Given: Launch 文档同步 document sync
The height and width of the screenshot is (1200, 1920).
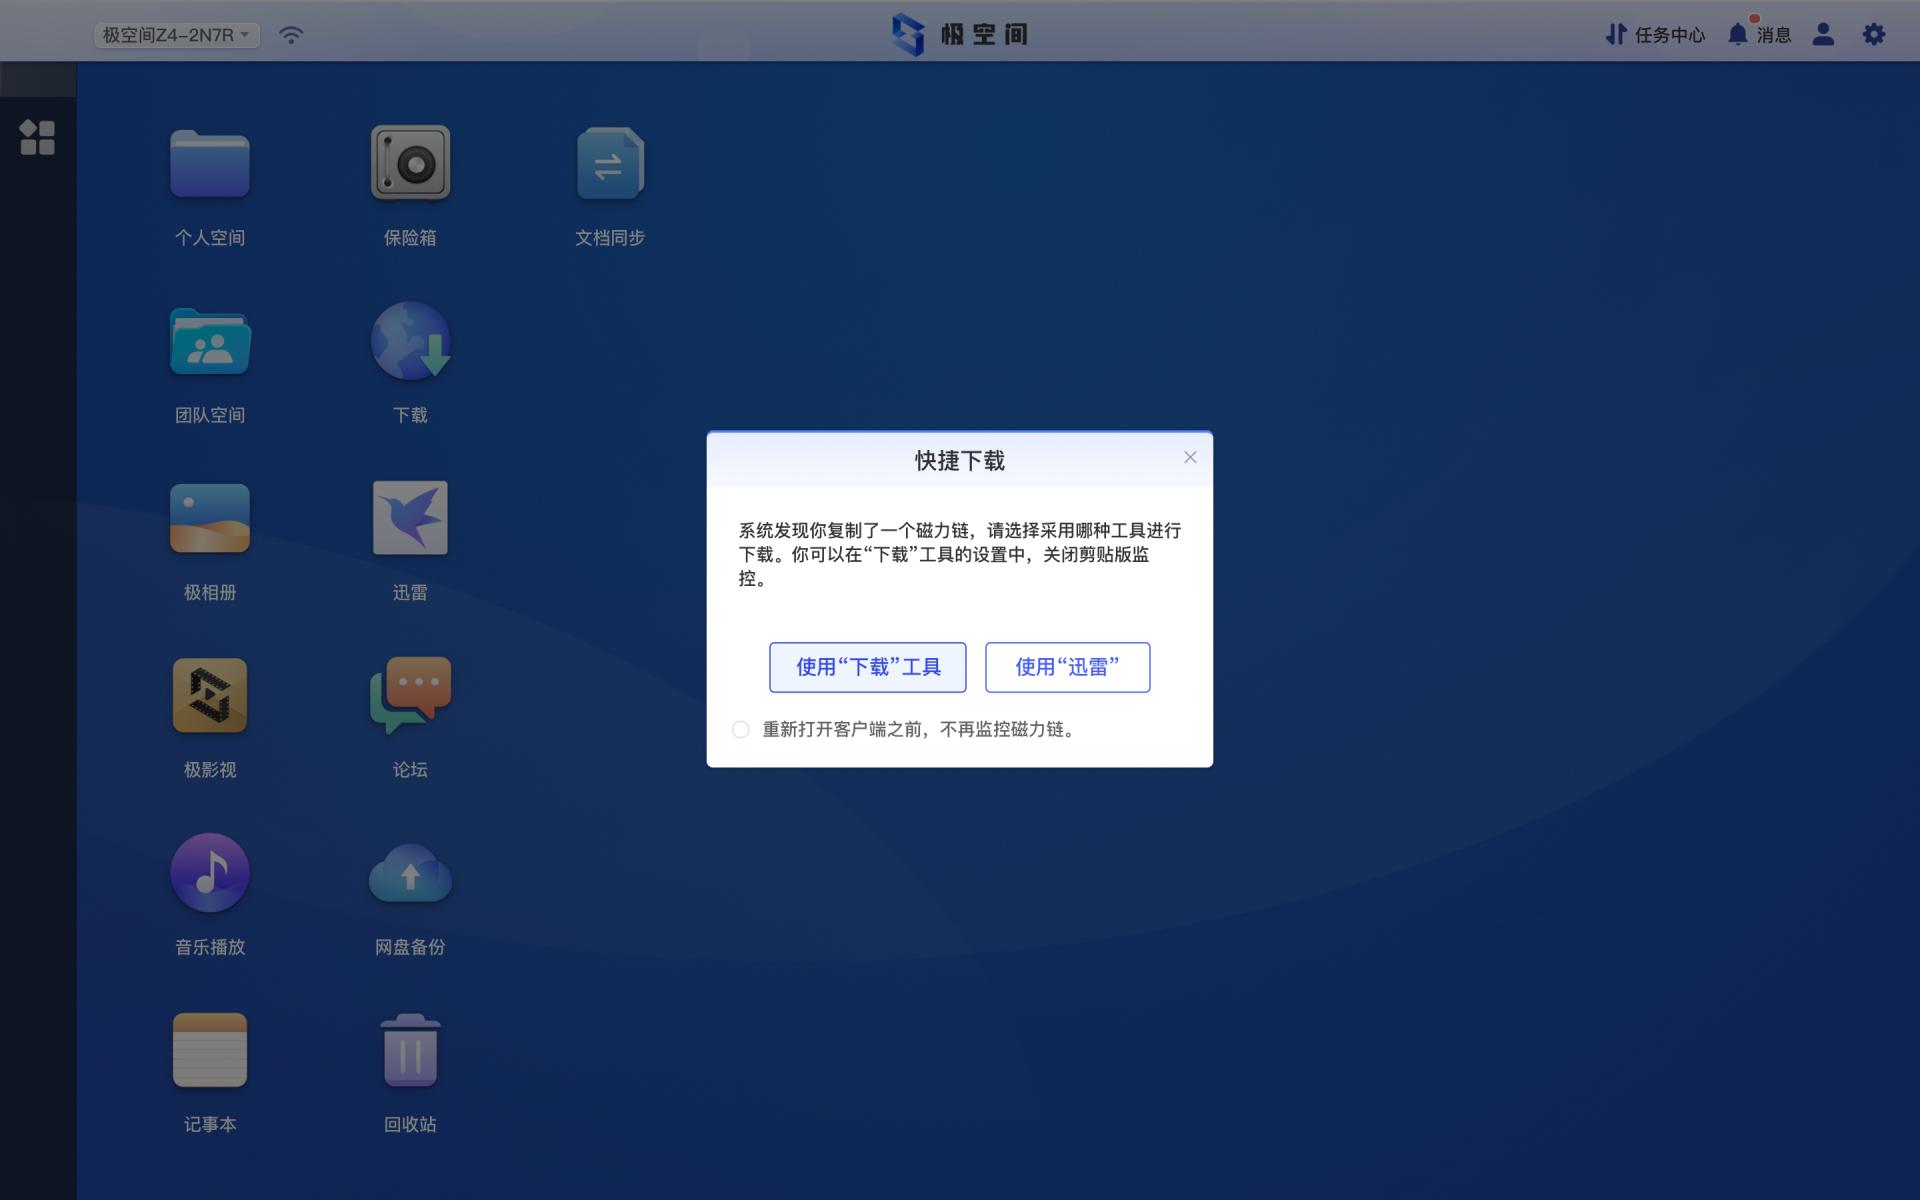Looking at the screenshot, I should click(610, 163).
